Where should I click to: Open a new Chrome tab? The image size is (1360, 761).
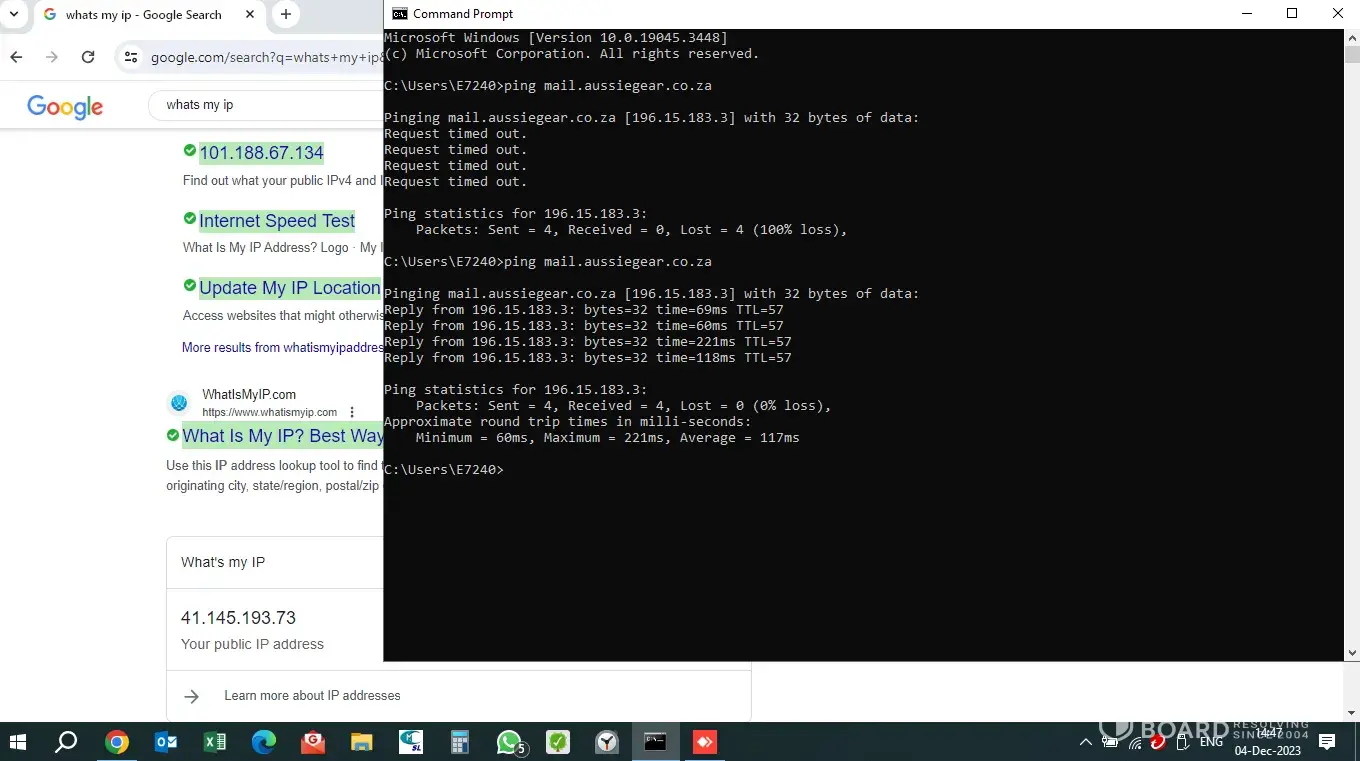286,14
